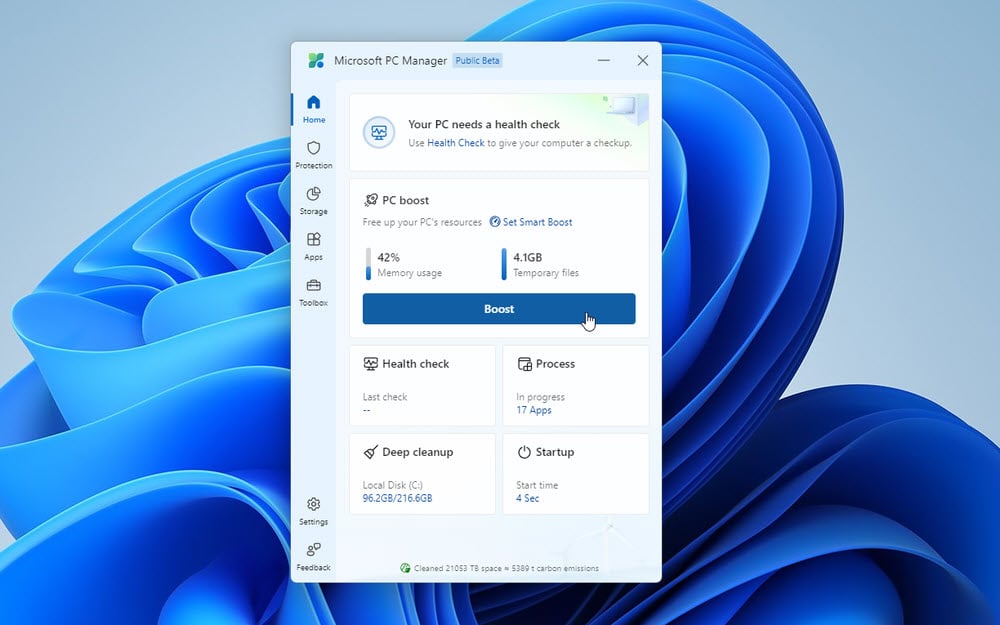Open the Settings gear icon

313,506
